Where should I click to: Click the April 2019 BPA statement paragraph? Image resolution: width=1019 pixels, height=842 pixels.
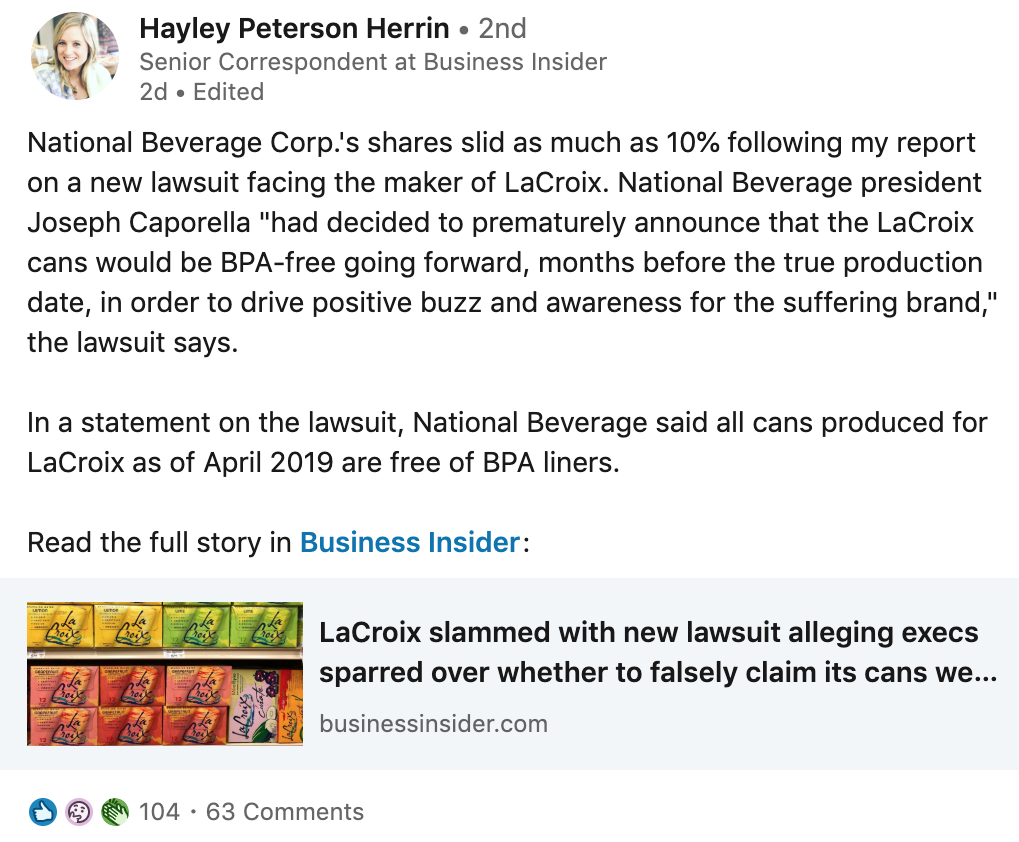coord(505,444)
